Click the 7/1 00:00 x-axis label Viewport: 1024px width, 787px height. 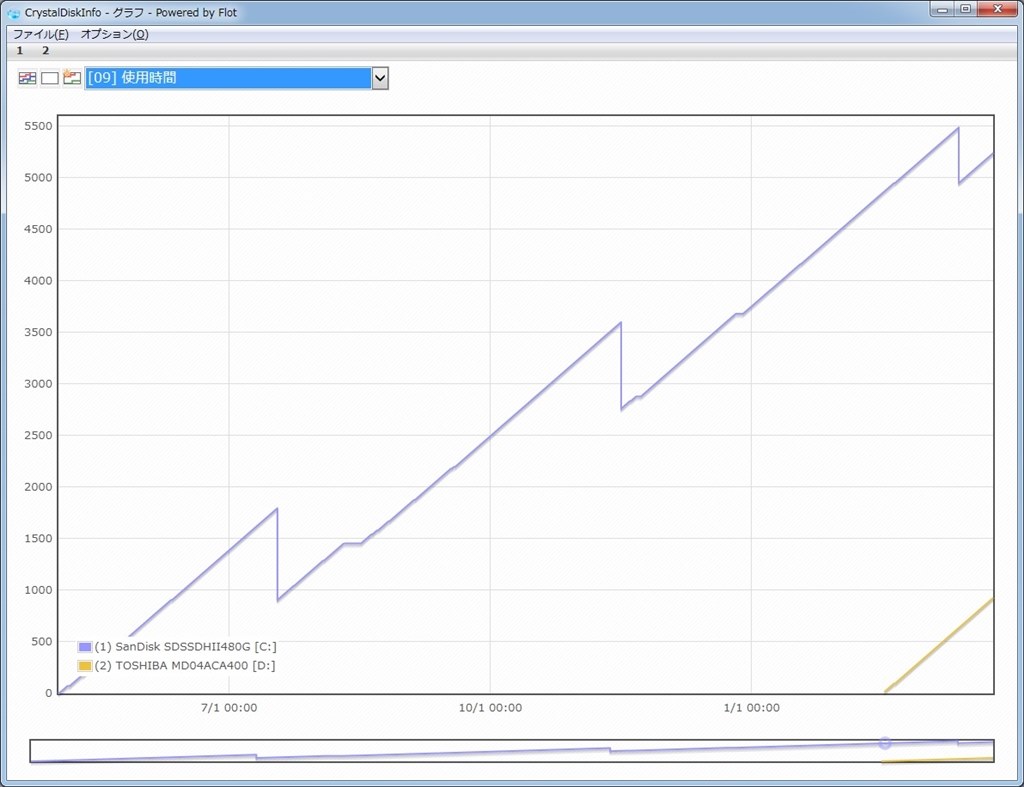pyautogui.click(x=229, y=708)
